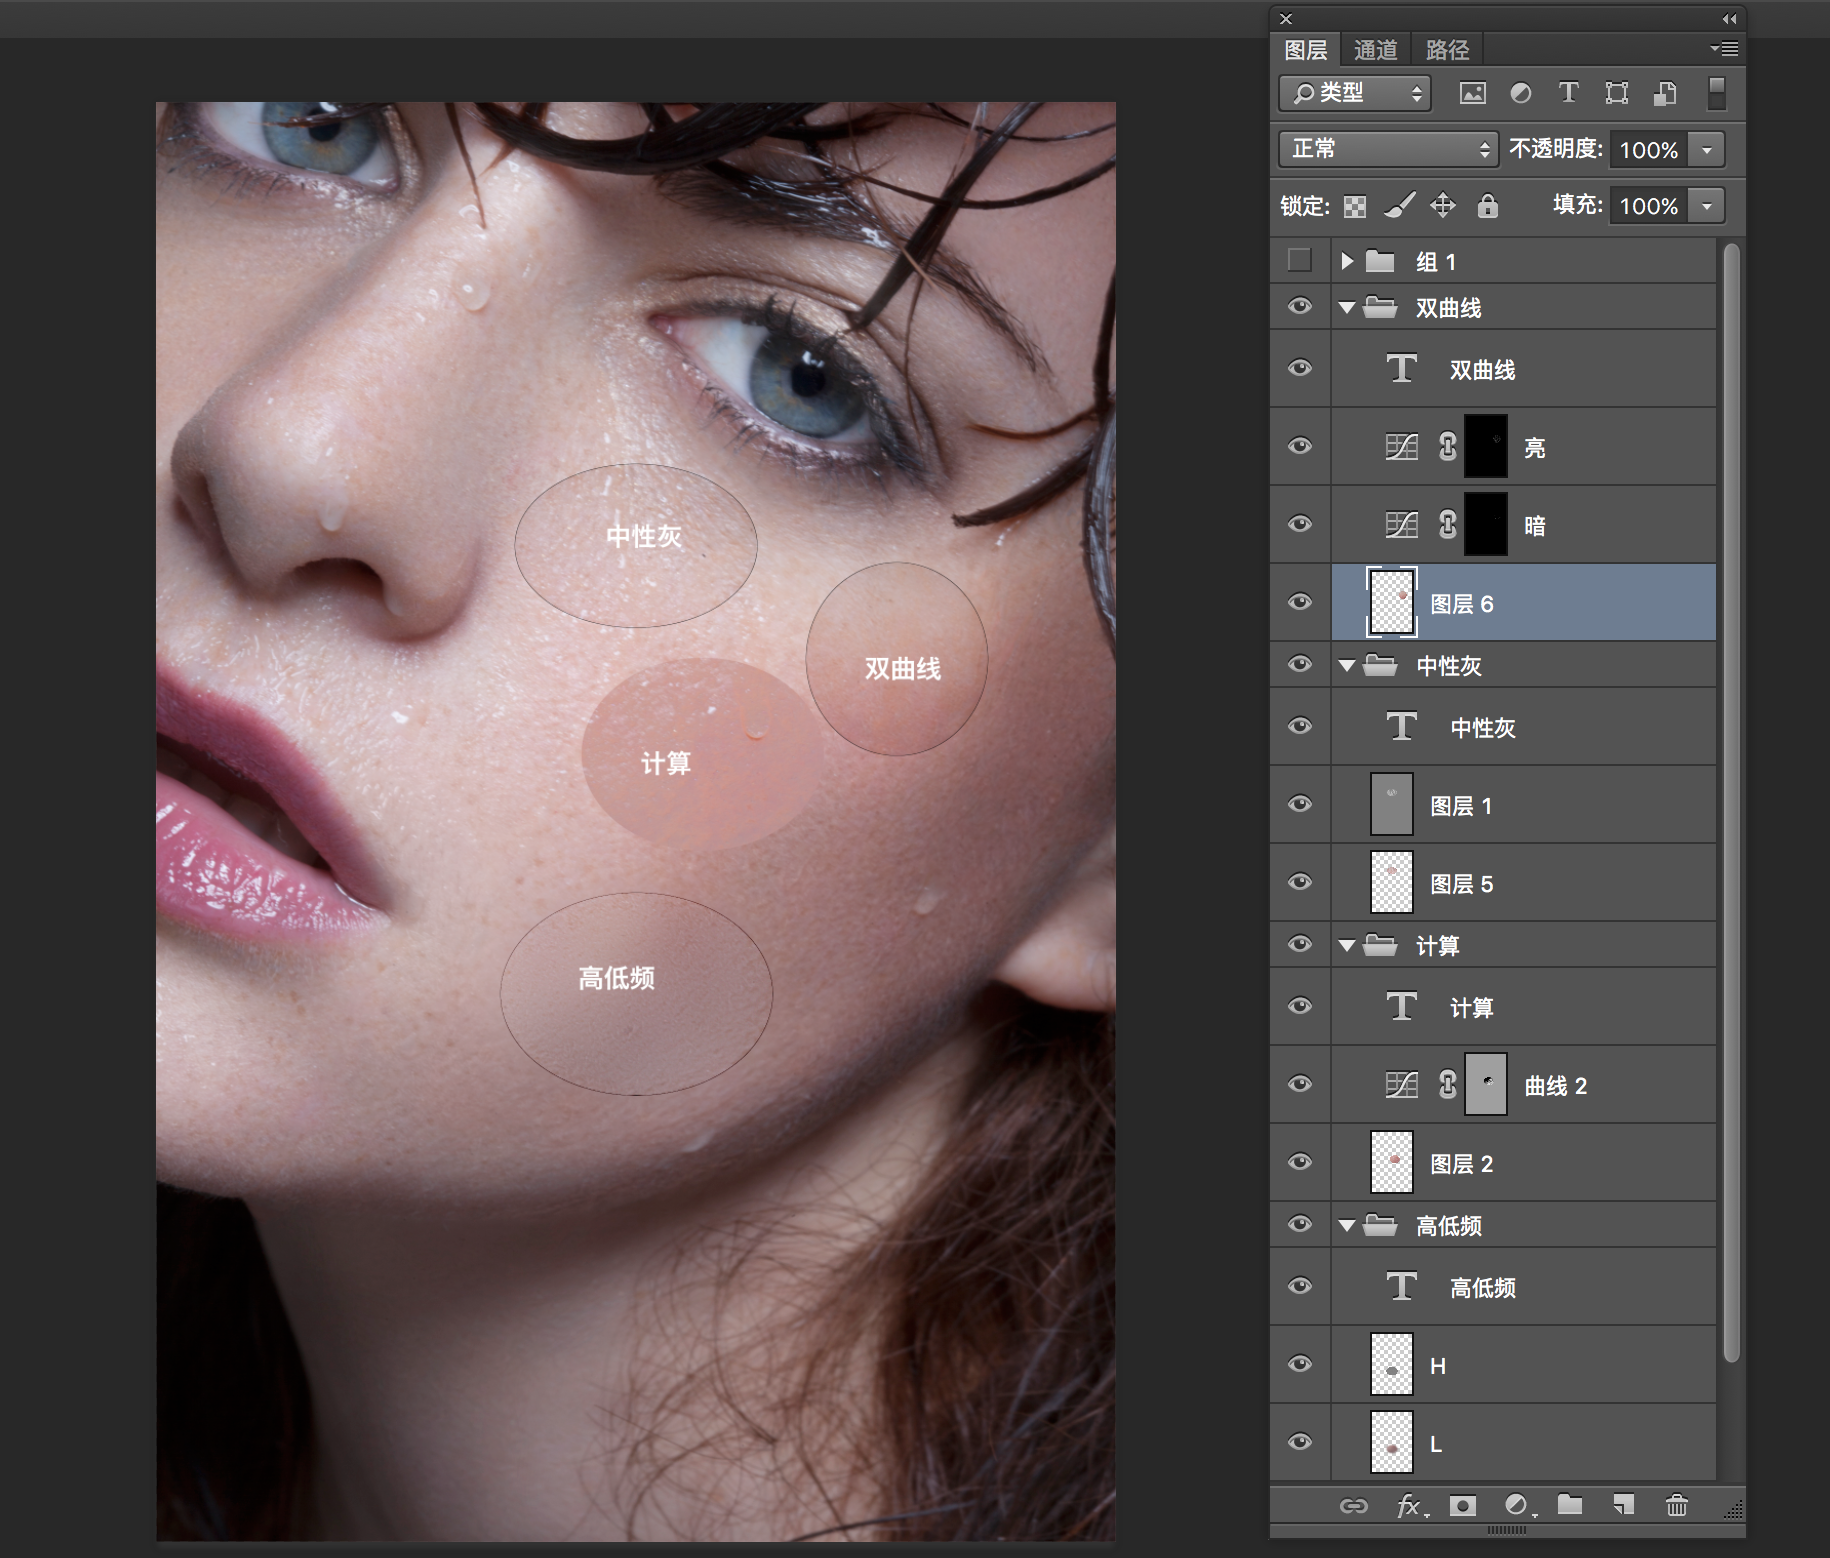Toggle visibility of 图层 6

(1300, 602)
